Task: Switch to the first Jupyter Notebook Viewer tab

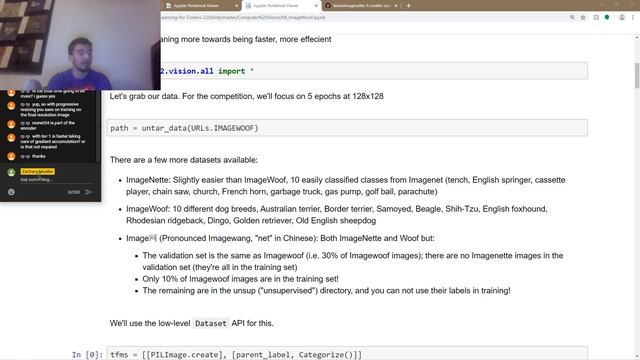Action: [x=200, y=6]
